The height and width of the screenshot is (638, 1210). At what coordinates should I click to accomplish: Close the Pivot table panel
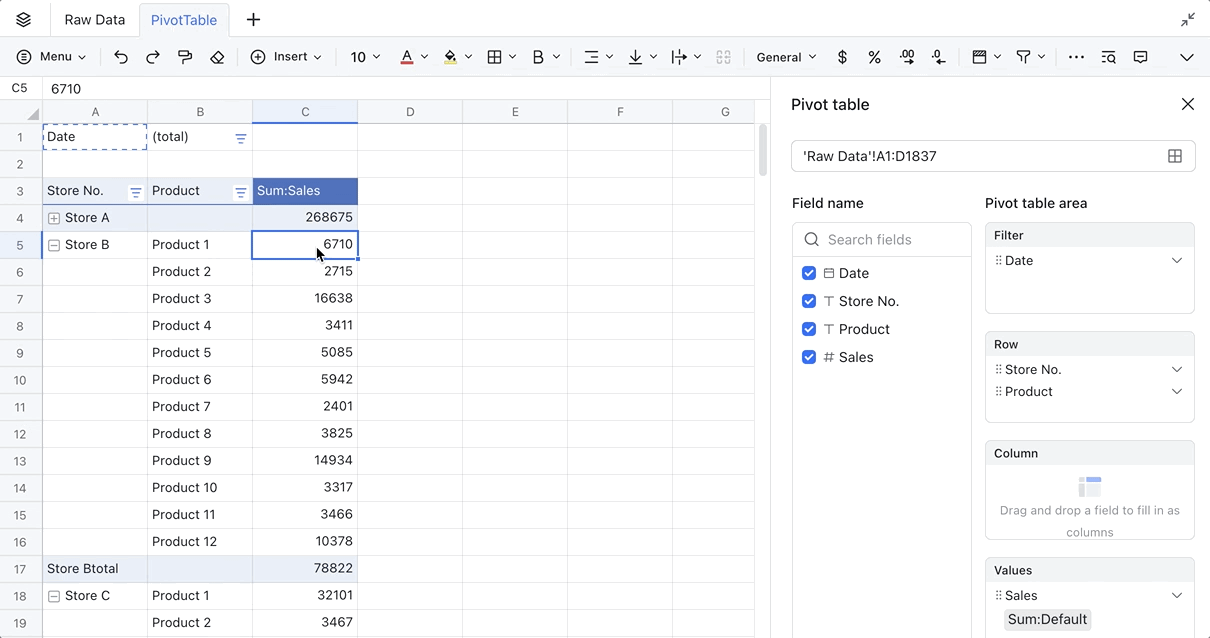tap(1187, 104)
